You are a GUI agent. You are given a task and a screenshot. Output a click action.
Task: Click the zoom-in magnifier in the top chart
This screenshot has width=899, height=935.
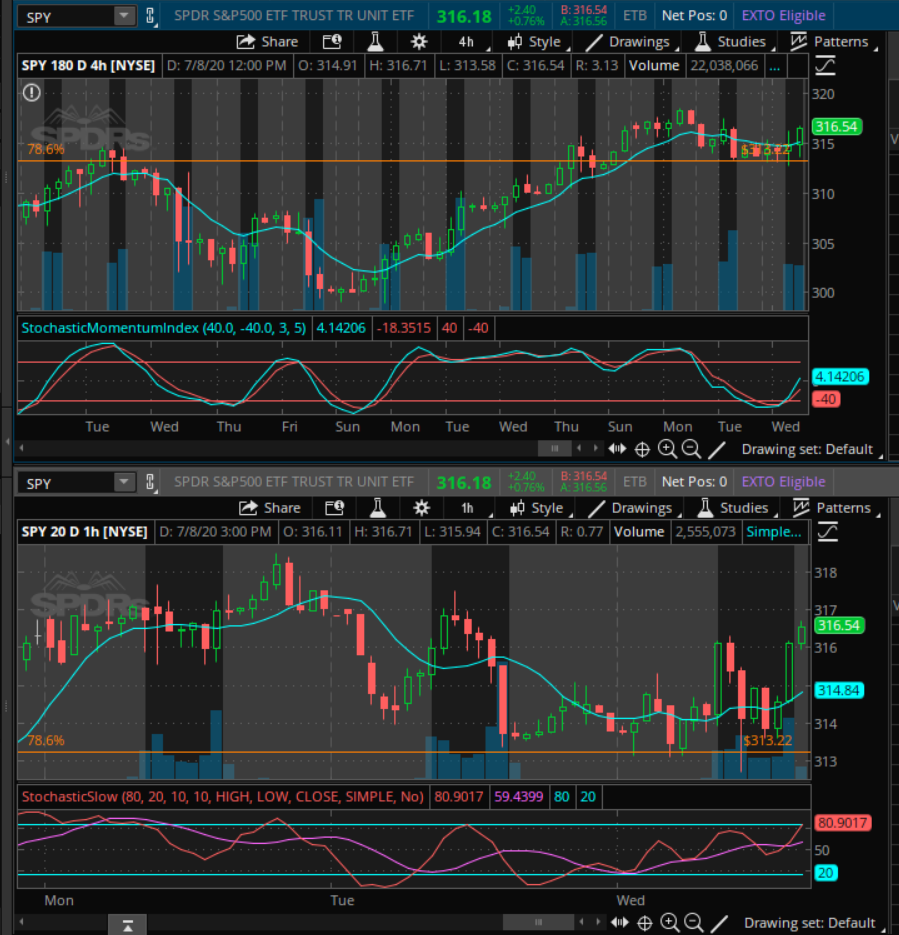tap(667, 449)
